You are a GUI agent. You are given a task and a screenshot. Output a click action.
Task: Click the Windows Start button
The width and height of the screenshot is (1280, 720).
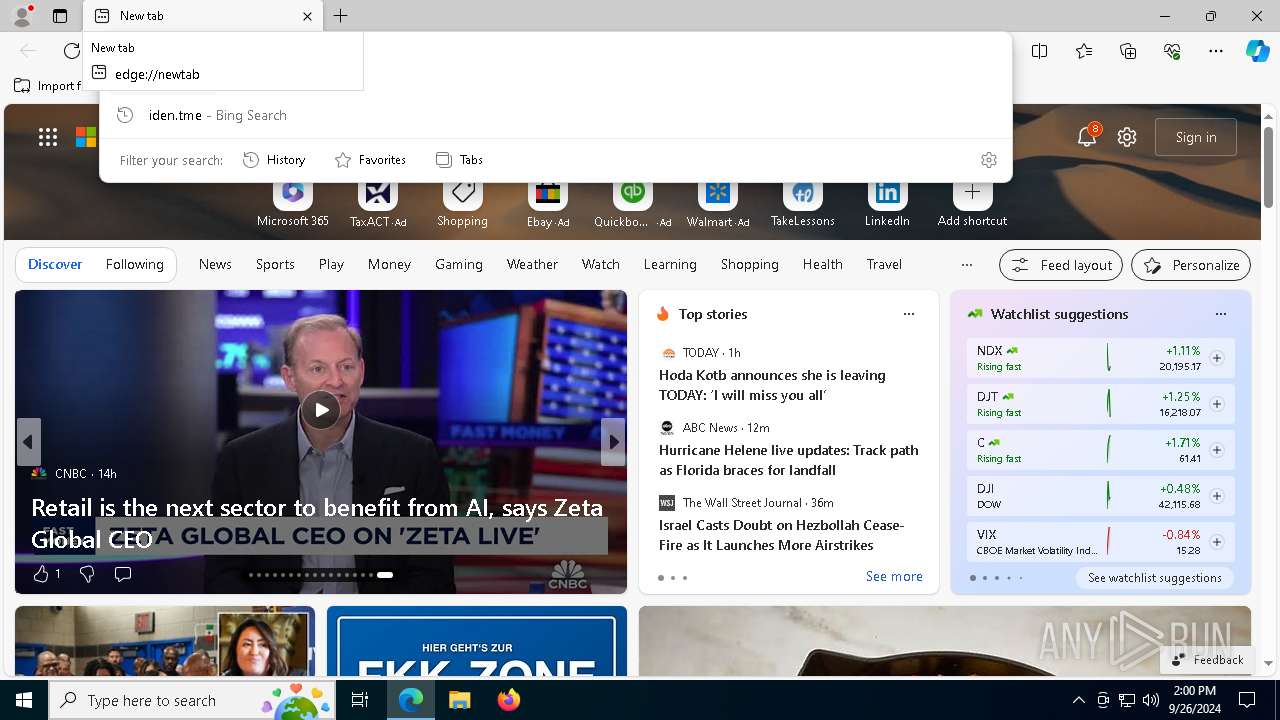tap(24, 700)
